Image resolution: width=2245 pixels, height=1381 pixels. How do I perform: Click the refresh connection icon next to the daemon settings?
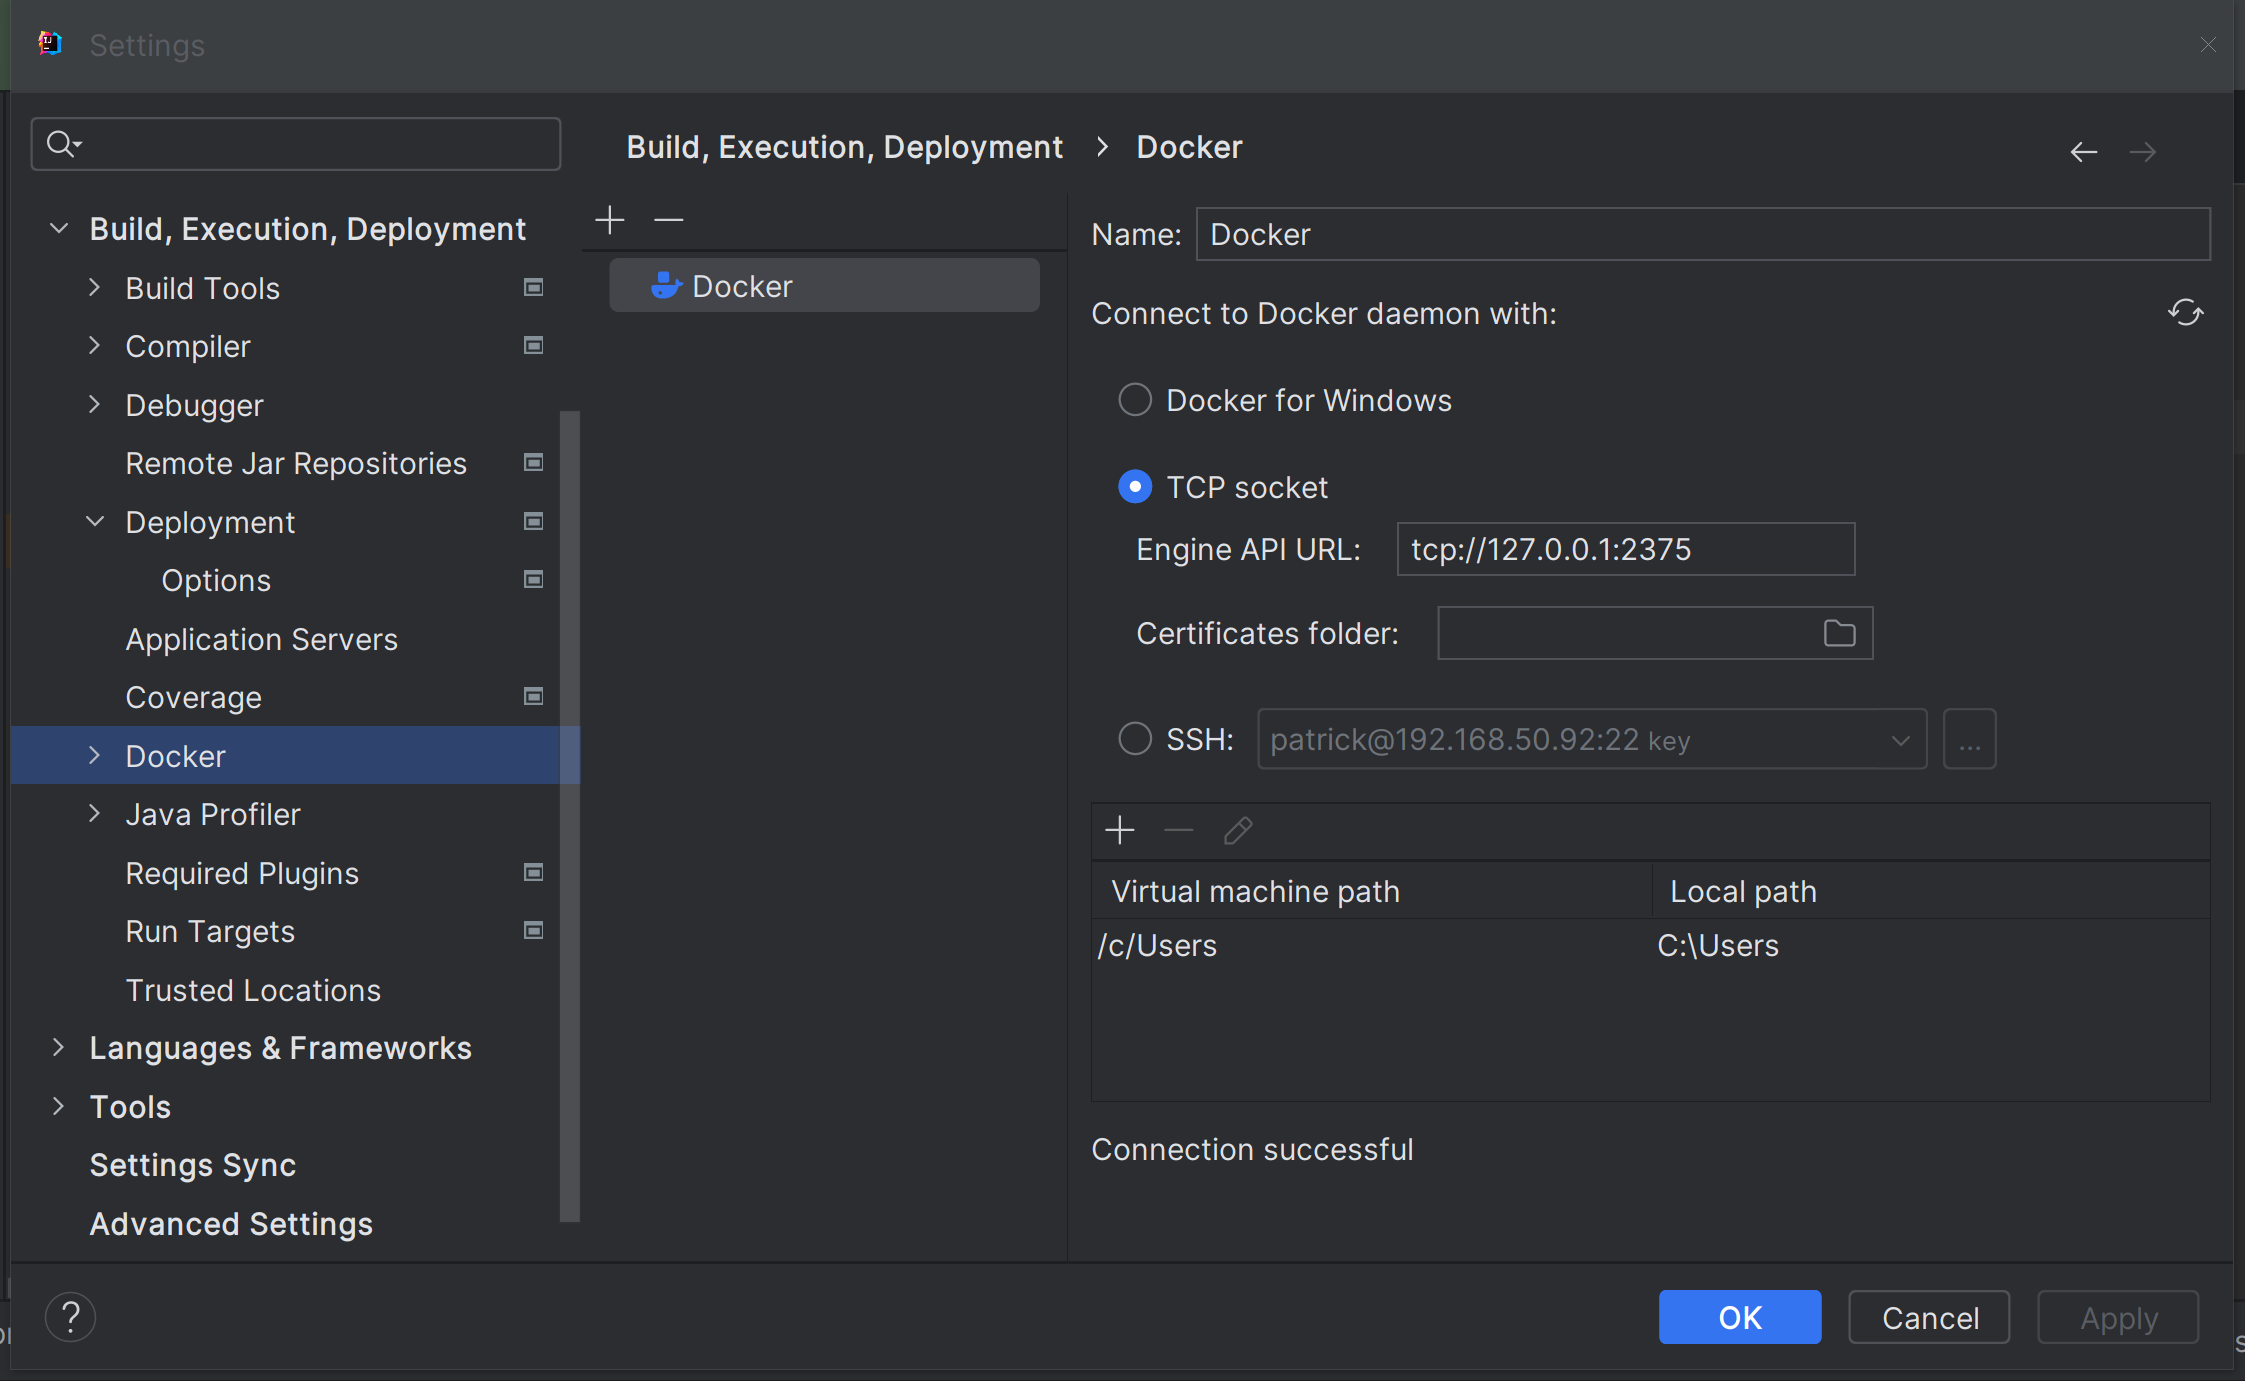click(x=2185, y=313)
